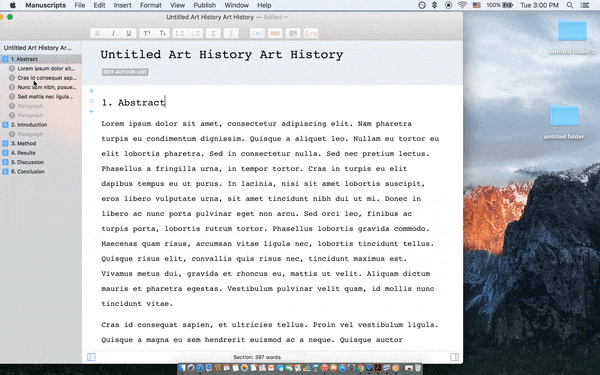Image resolution: width=600 pixels, height=375 pixels.
Task: Apply subscript with the T₁ button
Action: coord(163,33)
